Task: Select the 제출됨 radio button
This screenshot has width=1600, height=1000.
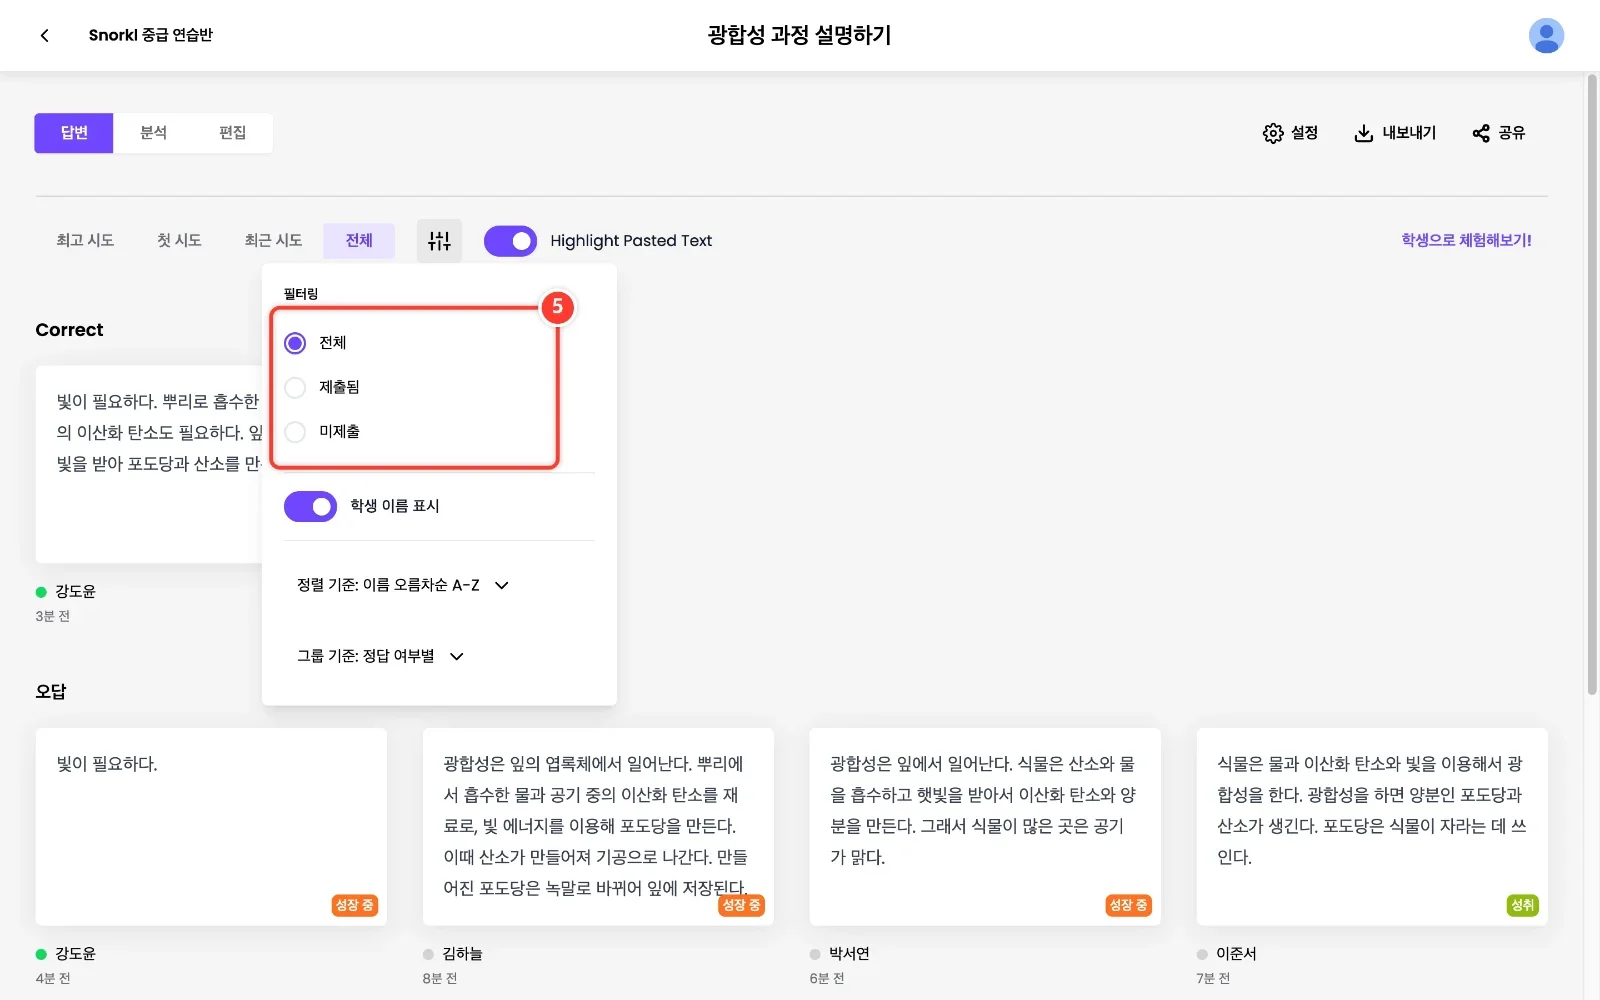Action: 295,387
